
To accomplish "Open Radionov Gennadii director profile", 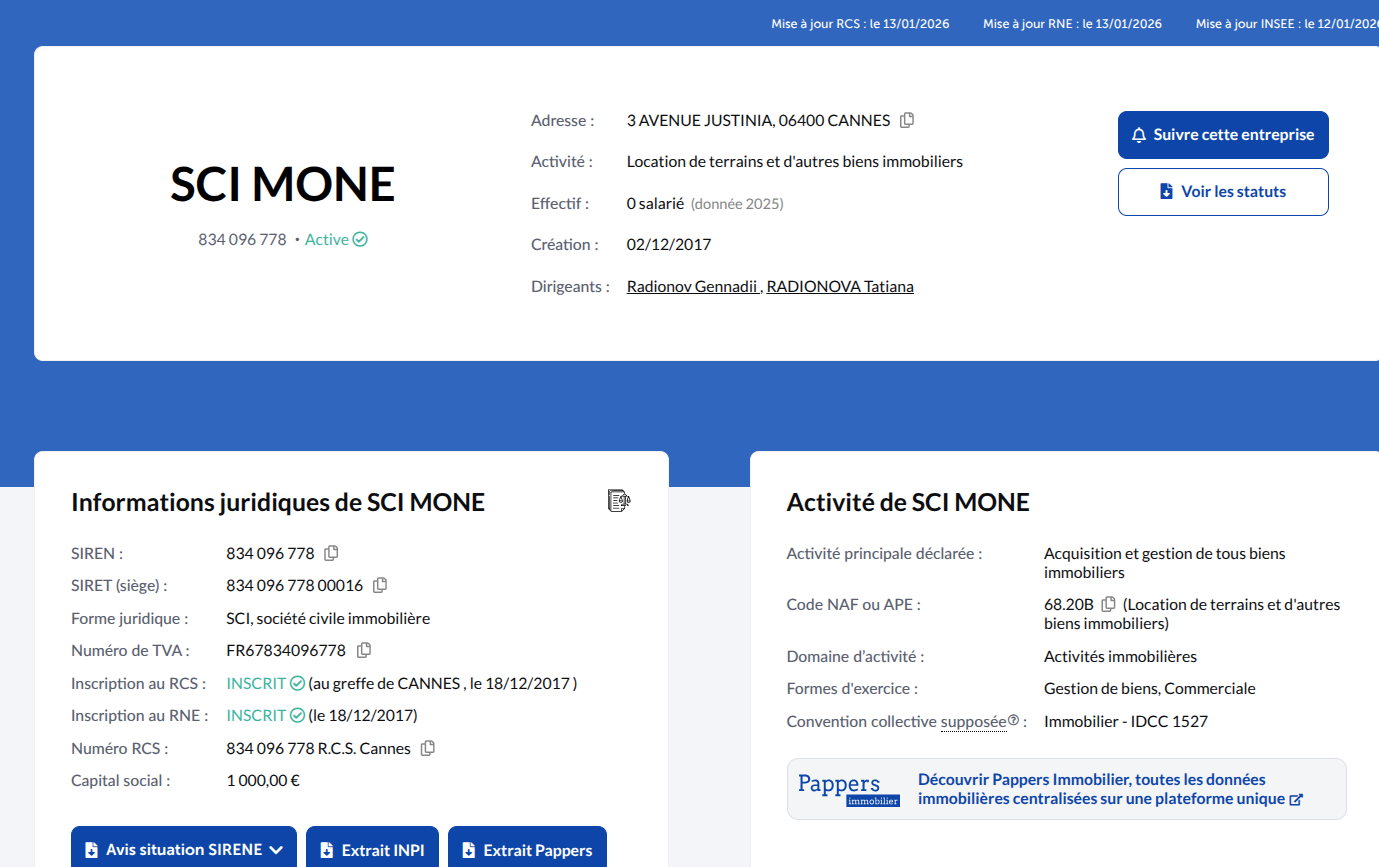I will [692, 287].
